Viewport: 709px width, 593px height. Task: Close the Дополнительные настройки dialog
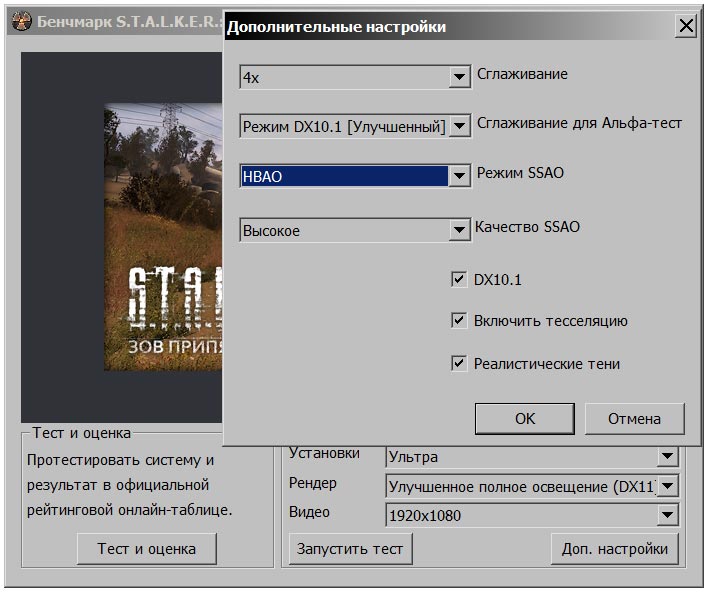click(685, 27)
